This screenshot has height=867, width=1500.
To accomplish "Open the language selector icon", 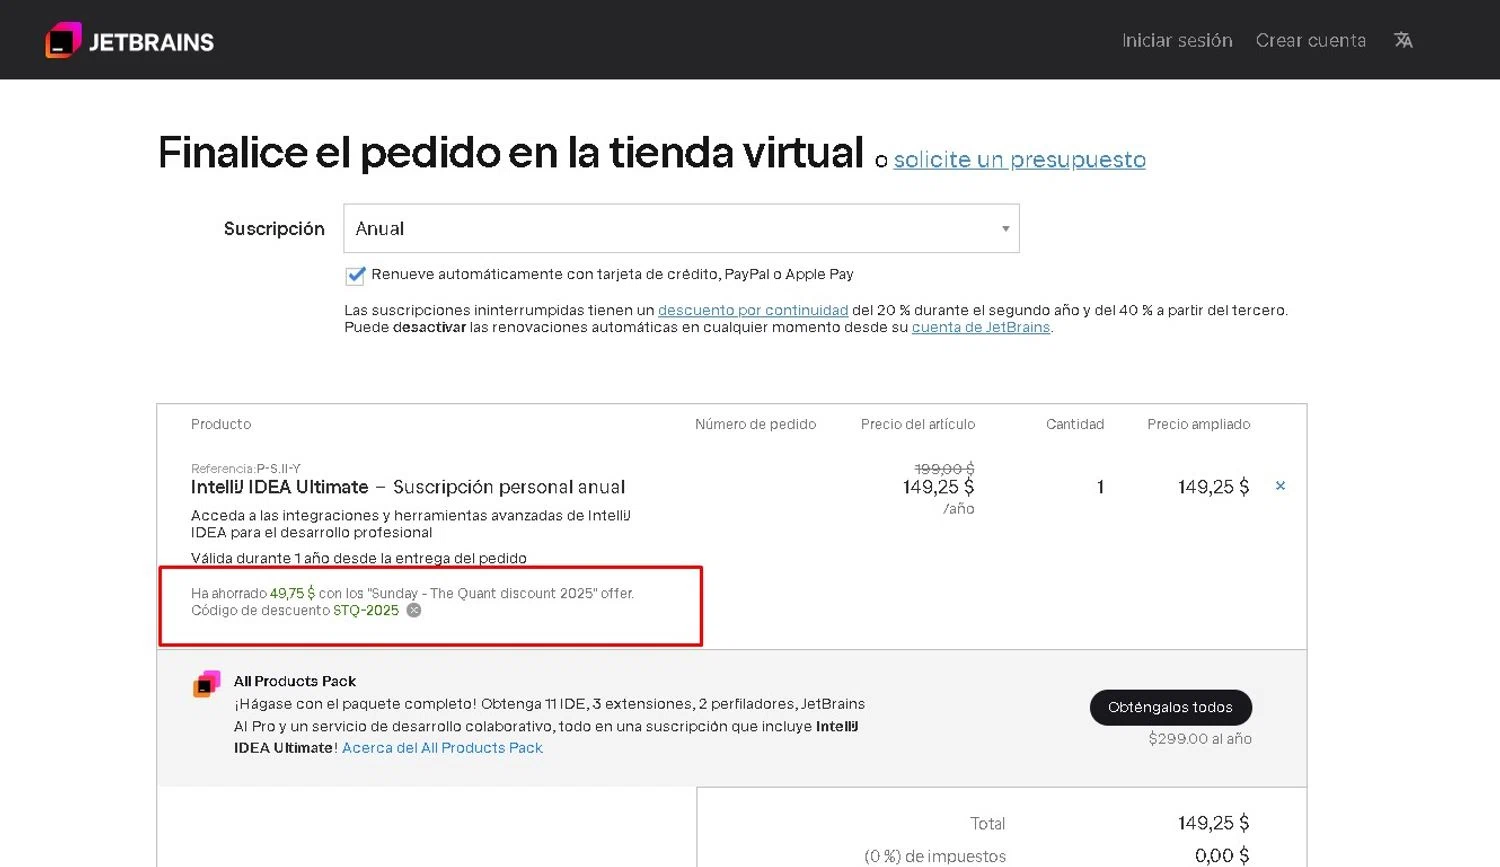I will [x=1403, y=40].
